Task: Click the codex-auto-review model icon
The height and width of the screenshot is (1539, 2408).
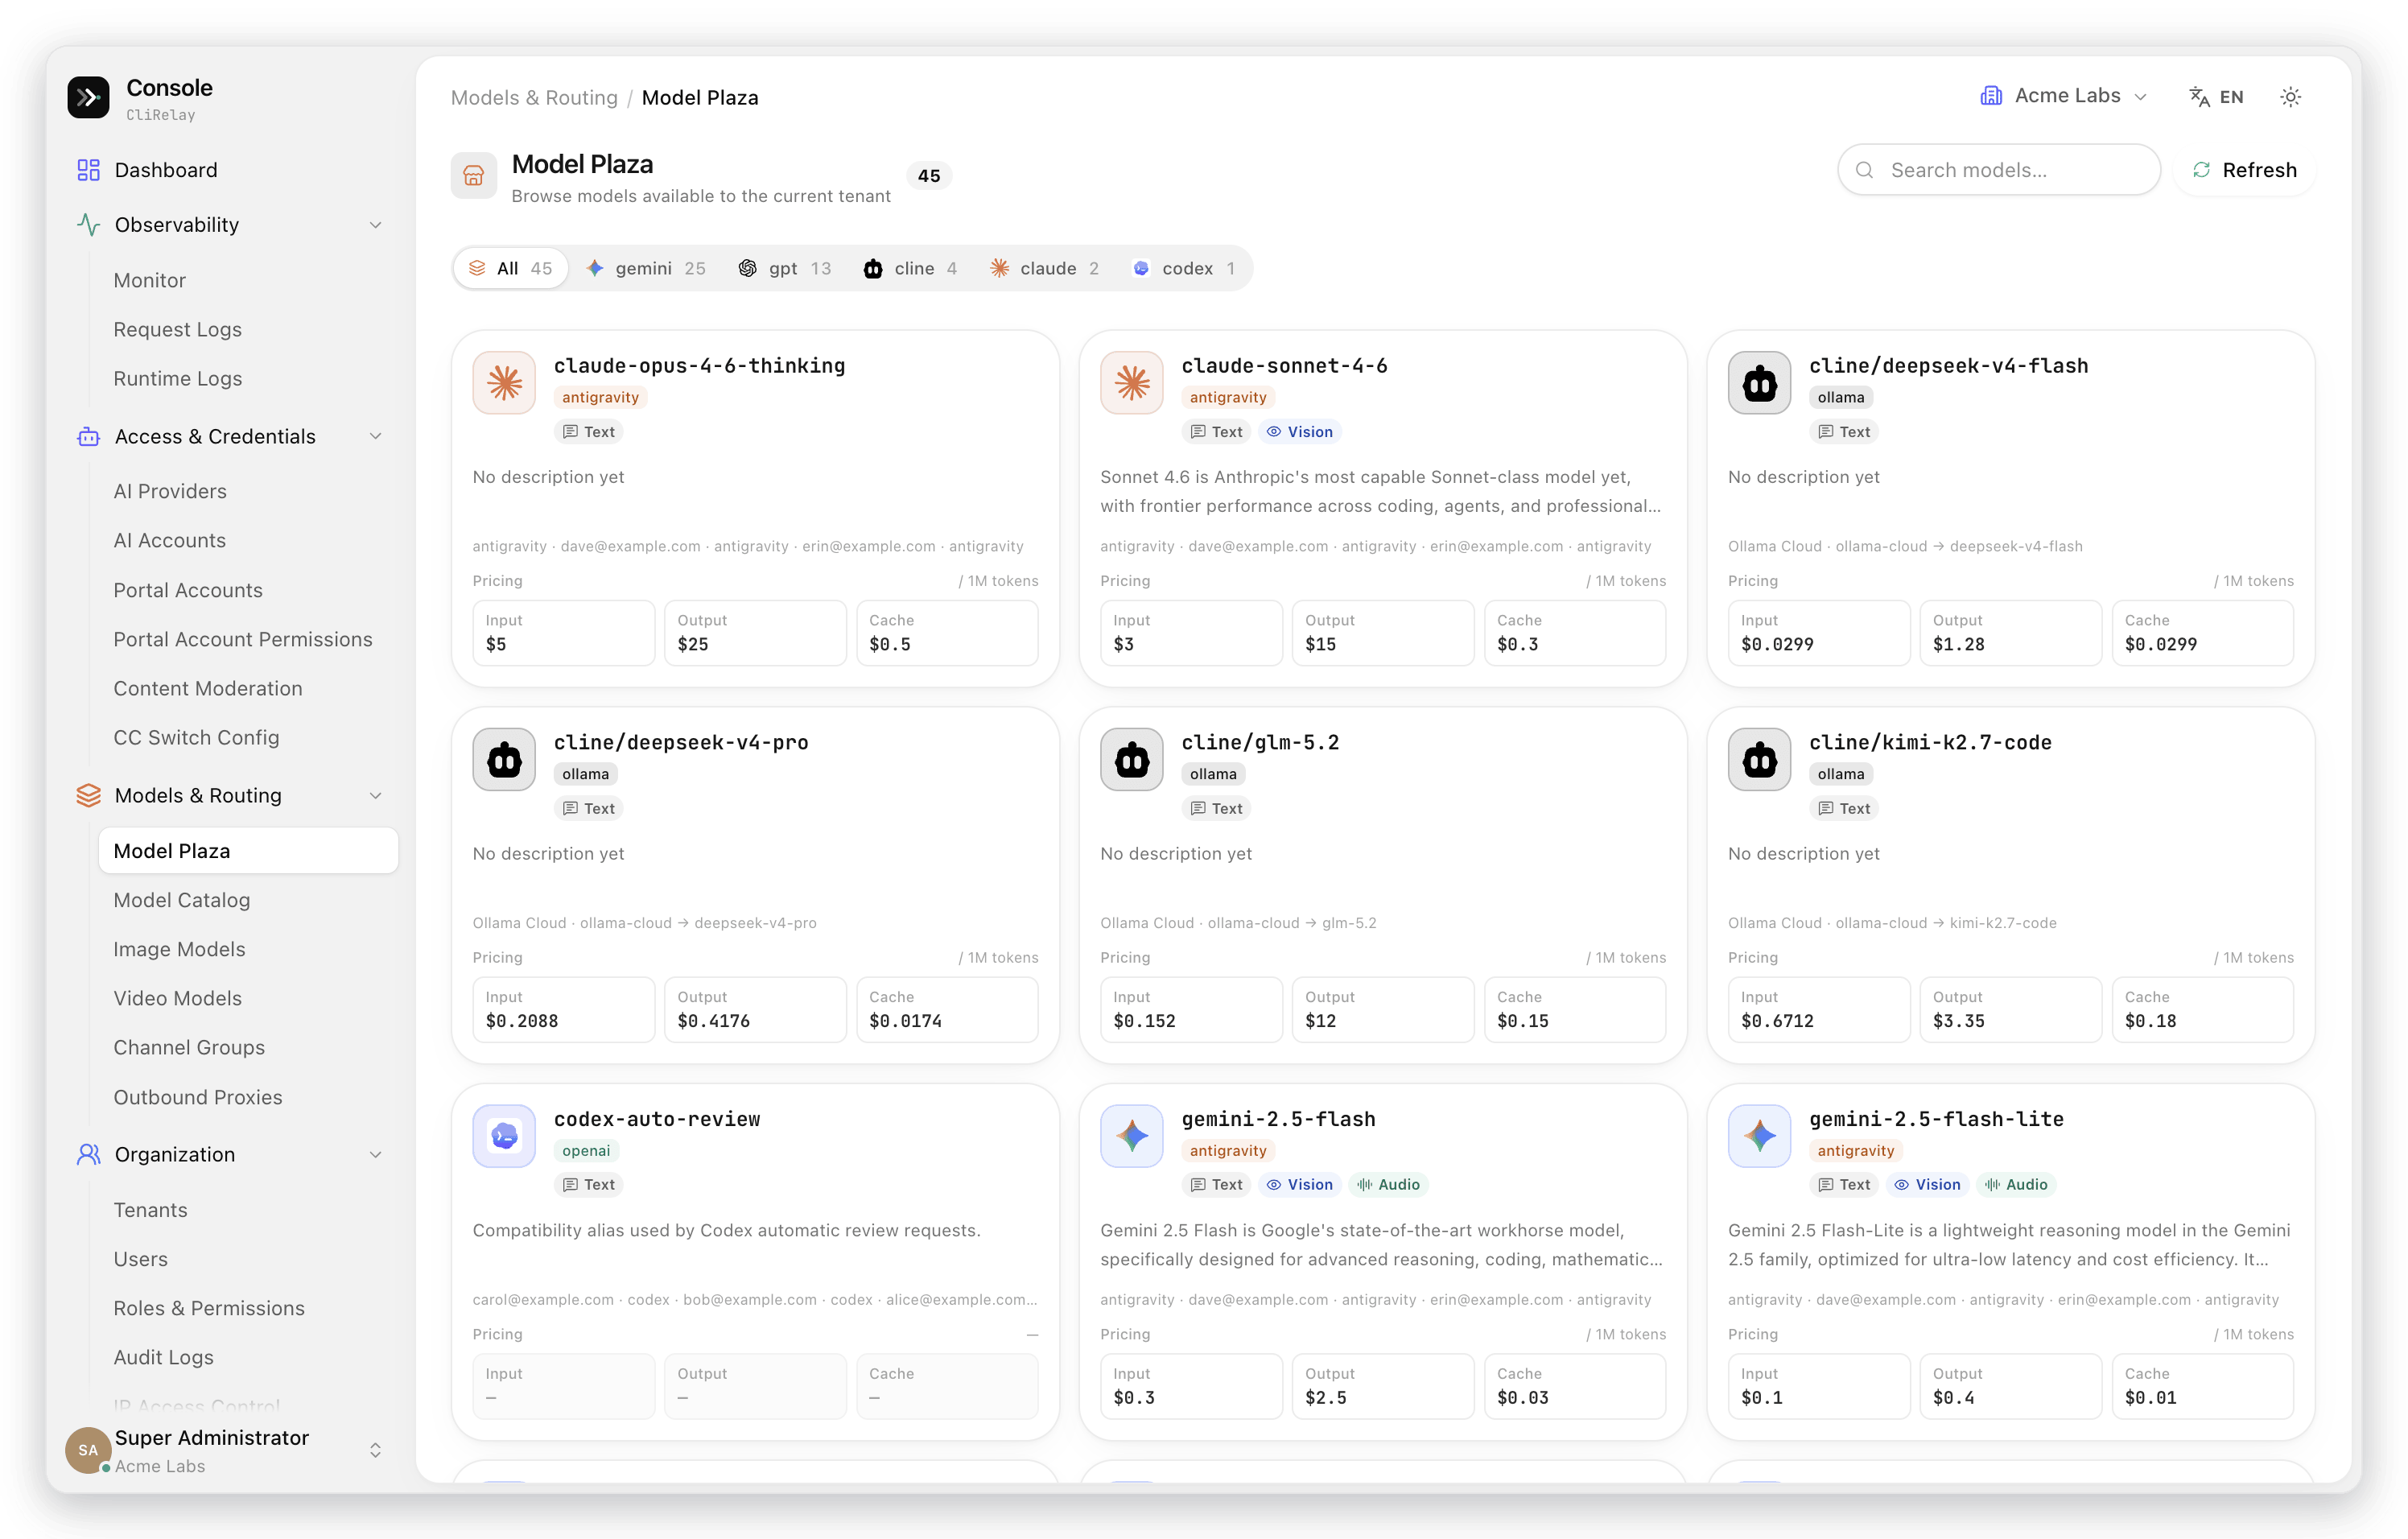Action: tap(504, 1136)
